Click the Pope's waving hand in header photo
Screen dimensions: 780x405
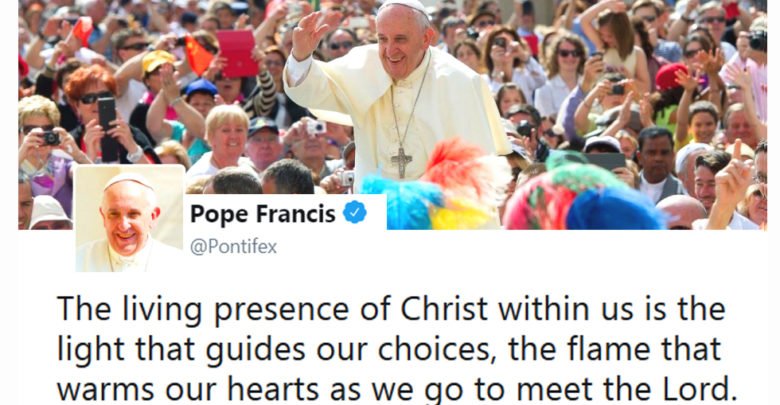312,33
